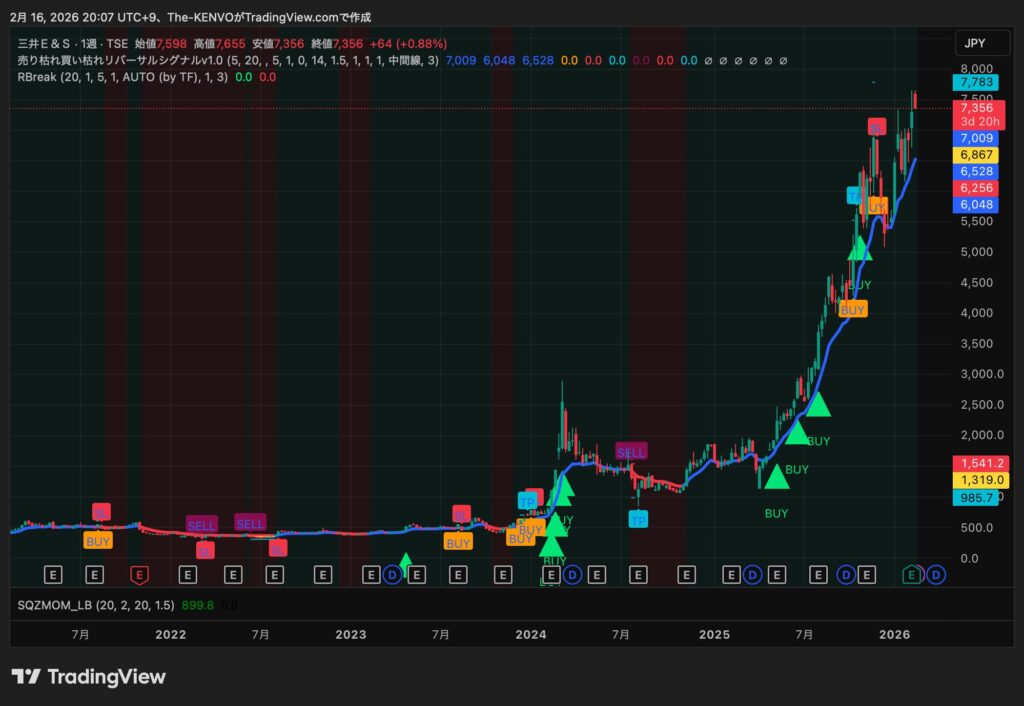
Task: Open the JPY currency selector
Action: [974, 43]
